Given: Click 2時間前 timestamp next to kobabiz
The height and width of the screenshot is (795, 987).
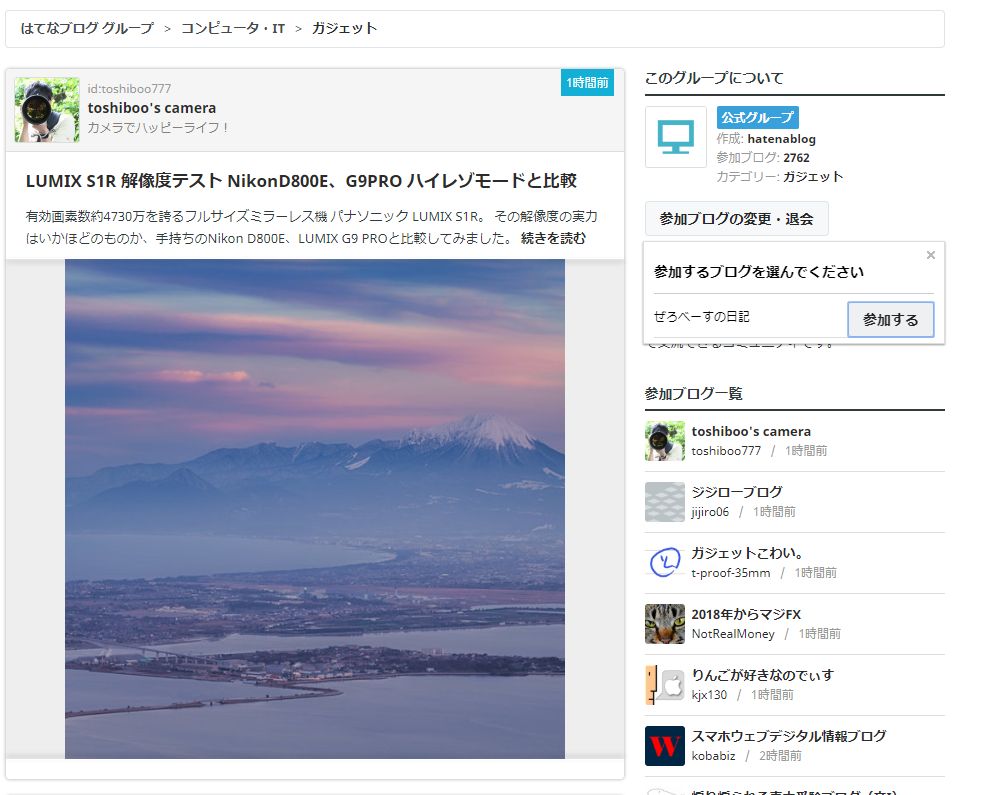Looking at the screenshot, I should coord(780,756).
